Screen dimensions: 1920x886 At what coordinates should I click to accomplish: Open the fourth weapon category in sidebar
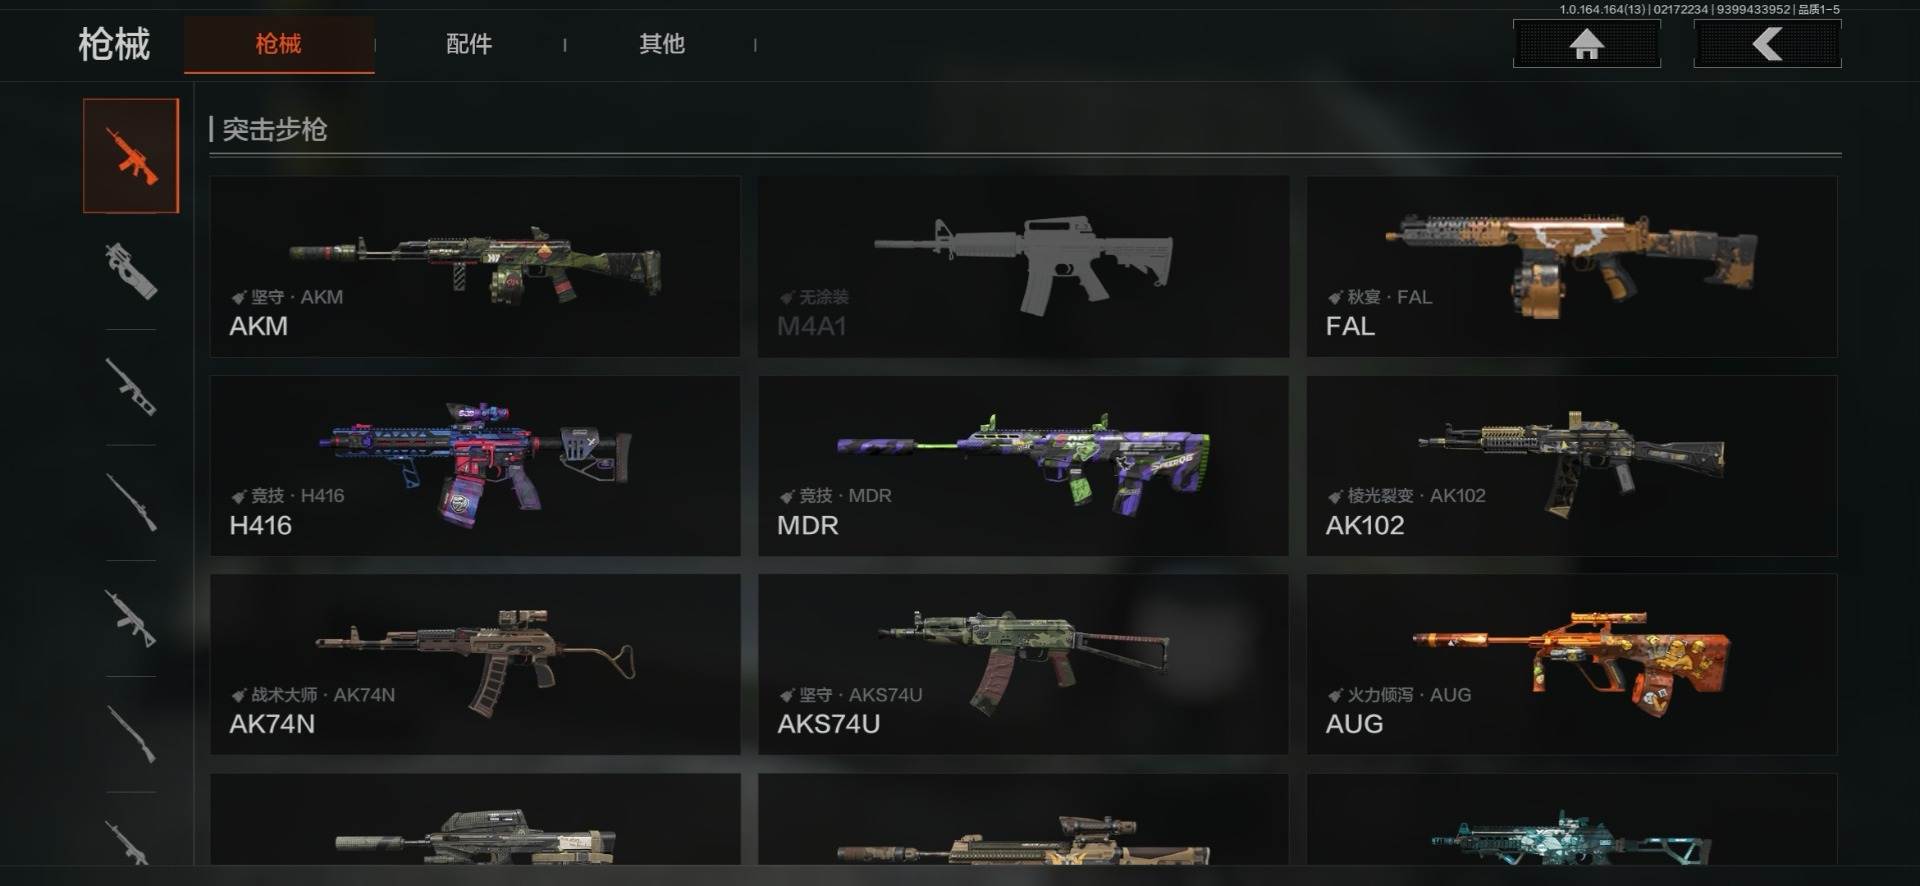pos(131,502)
